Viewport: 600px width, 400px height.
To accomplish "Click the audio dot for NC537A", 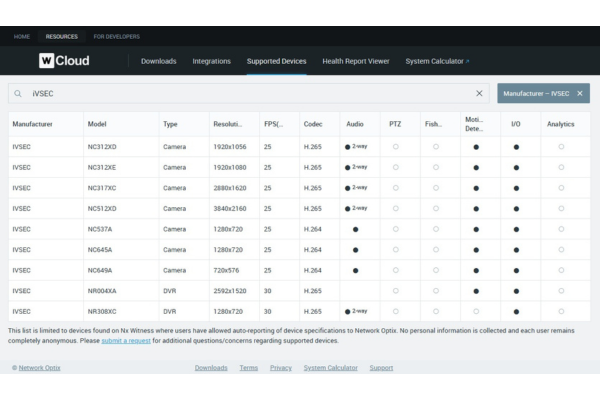I will coord(355,230).
